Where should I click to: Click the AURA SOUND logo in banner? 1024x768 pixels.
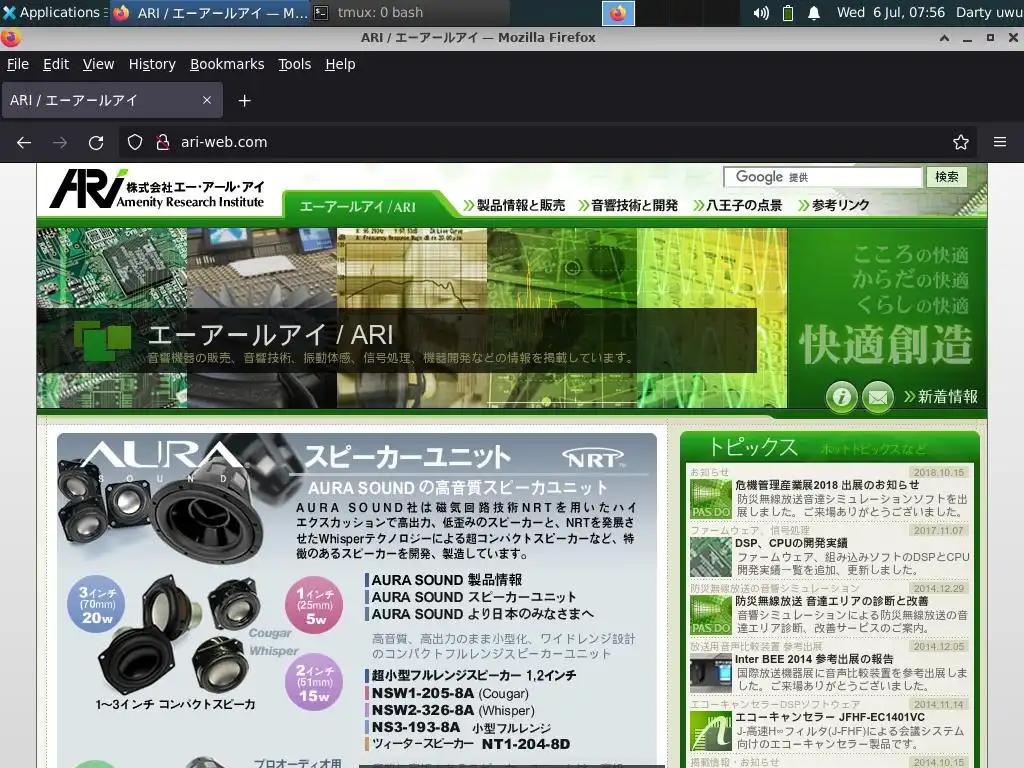pyautogui.click(x=163, y=459)
